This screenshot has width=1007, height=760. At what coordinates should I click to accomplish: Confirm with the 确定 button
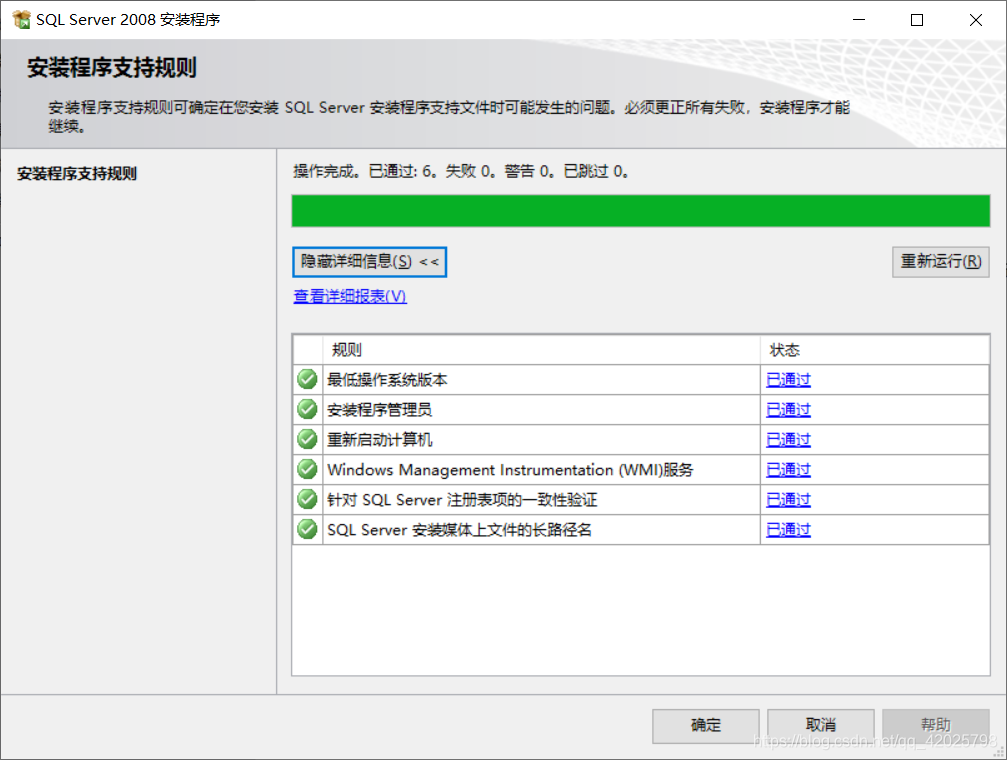pyautogui.click(x=706, y=726)
